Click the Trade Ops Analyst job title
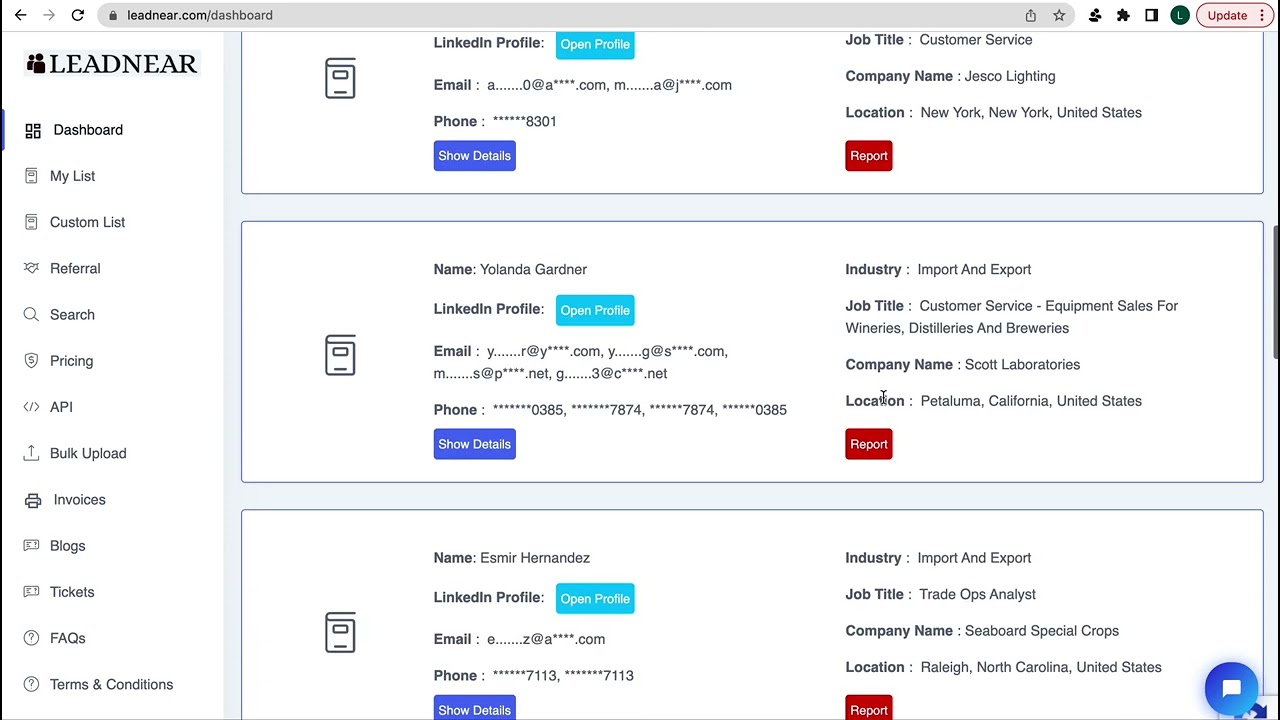 click(x=977, y=594)
